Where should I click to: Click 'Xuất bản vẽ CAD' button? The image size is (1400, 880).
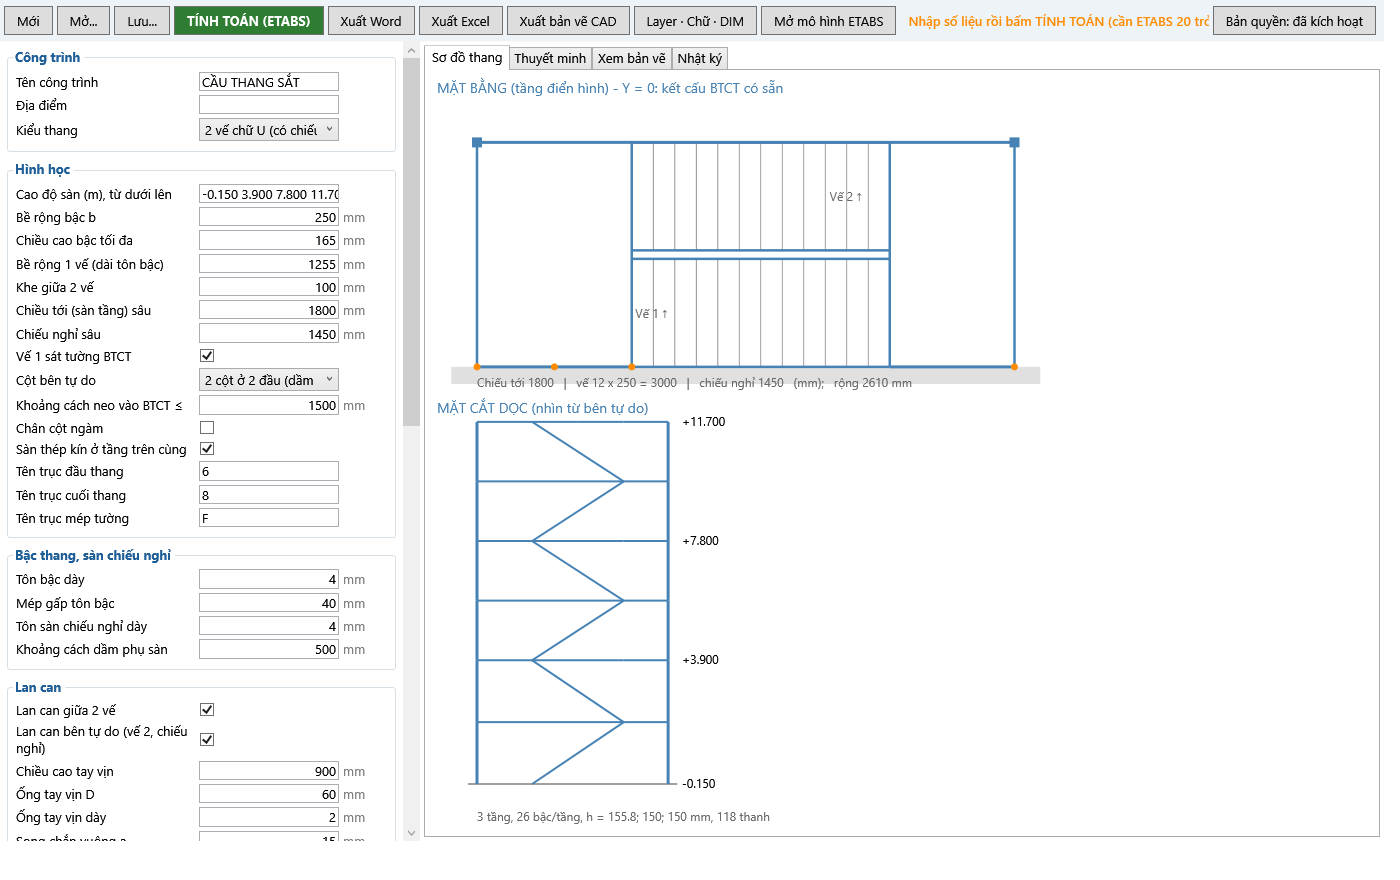[568, 21]
